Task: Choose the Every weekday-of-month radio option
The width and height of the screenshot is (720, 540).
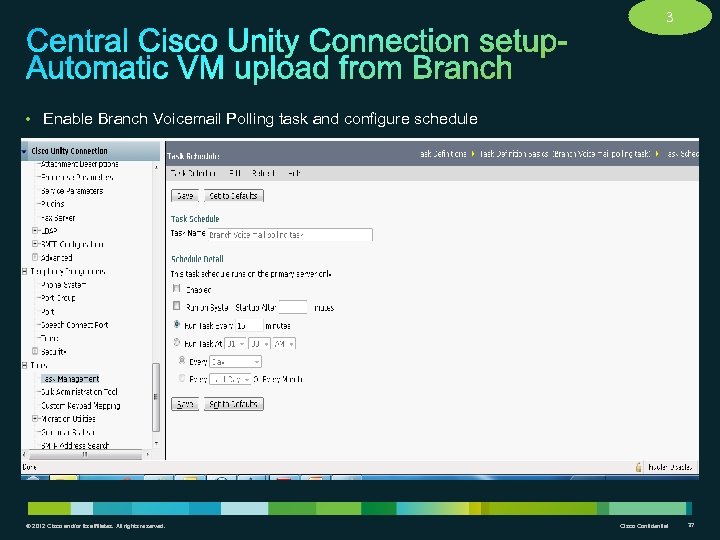Action: (x=182, y=378)
